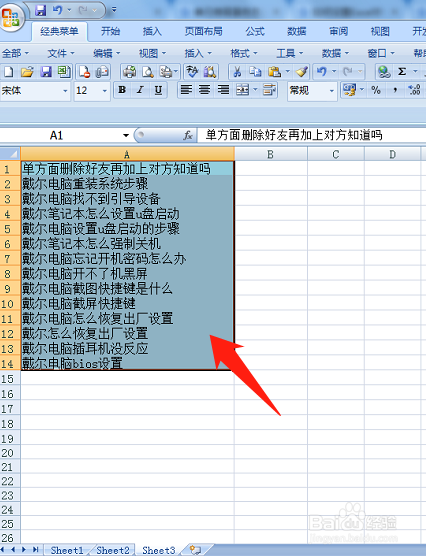
Task: Click the formula bar text field
Action: coord(311,135)
